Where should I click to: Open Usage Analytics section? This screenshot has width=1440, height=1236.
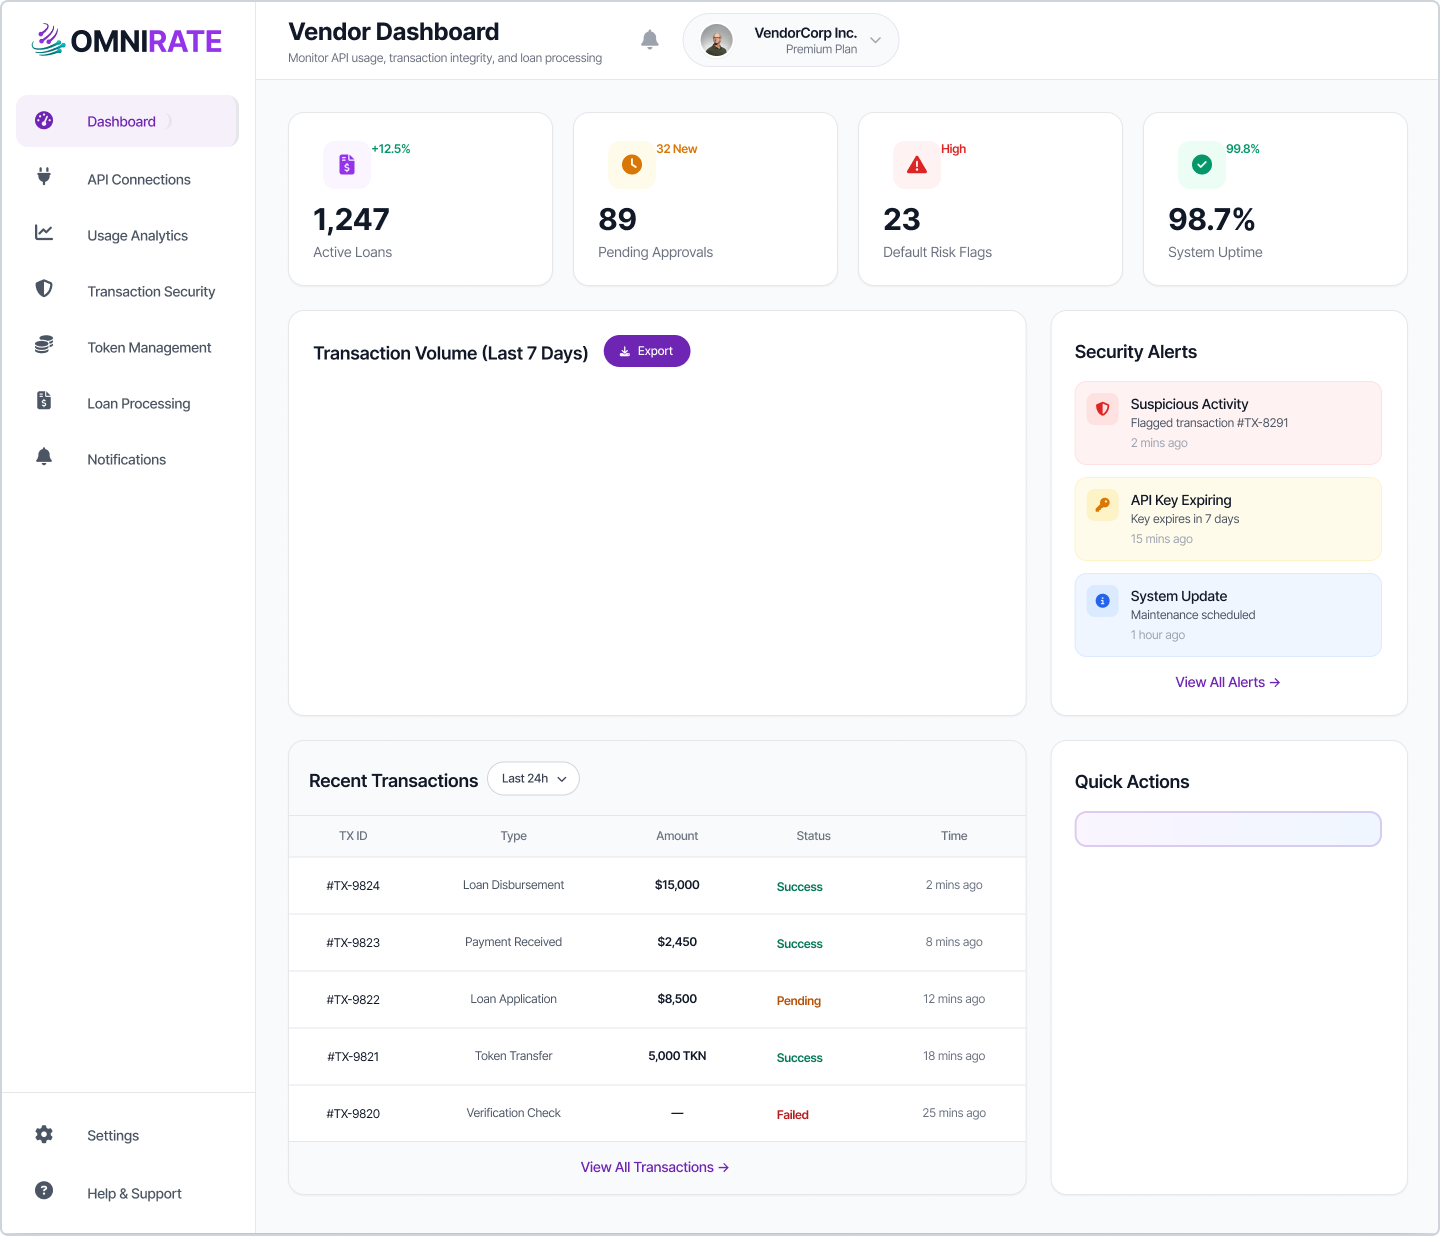pos(127,235)
